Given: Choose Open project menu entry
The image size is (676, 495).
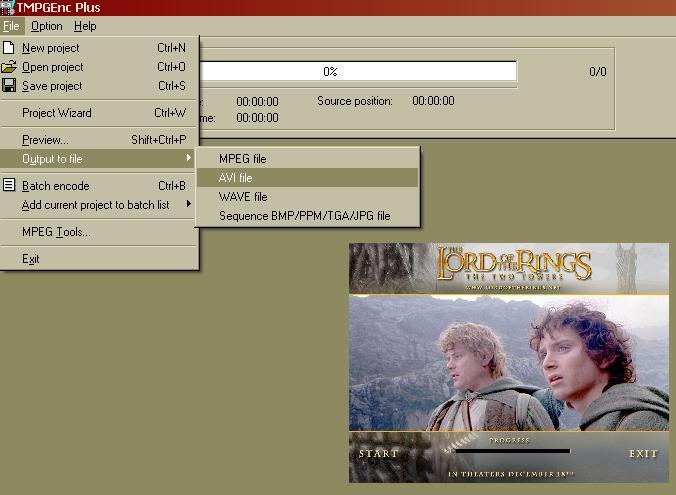Looking at the screenshot, I should 99,67.
